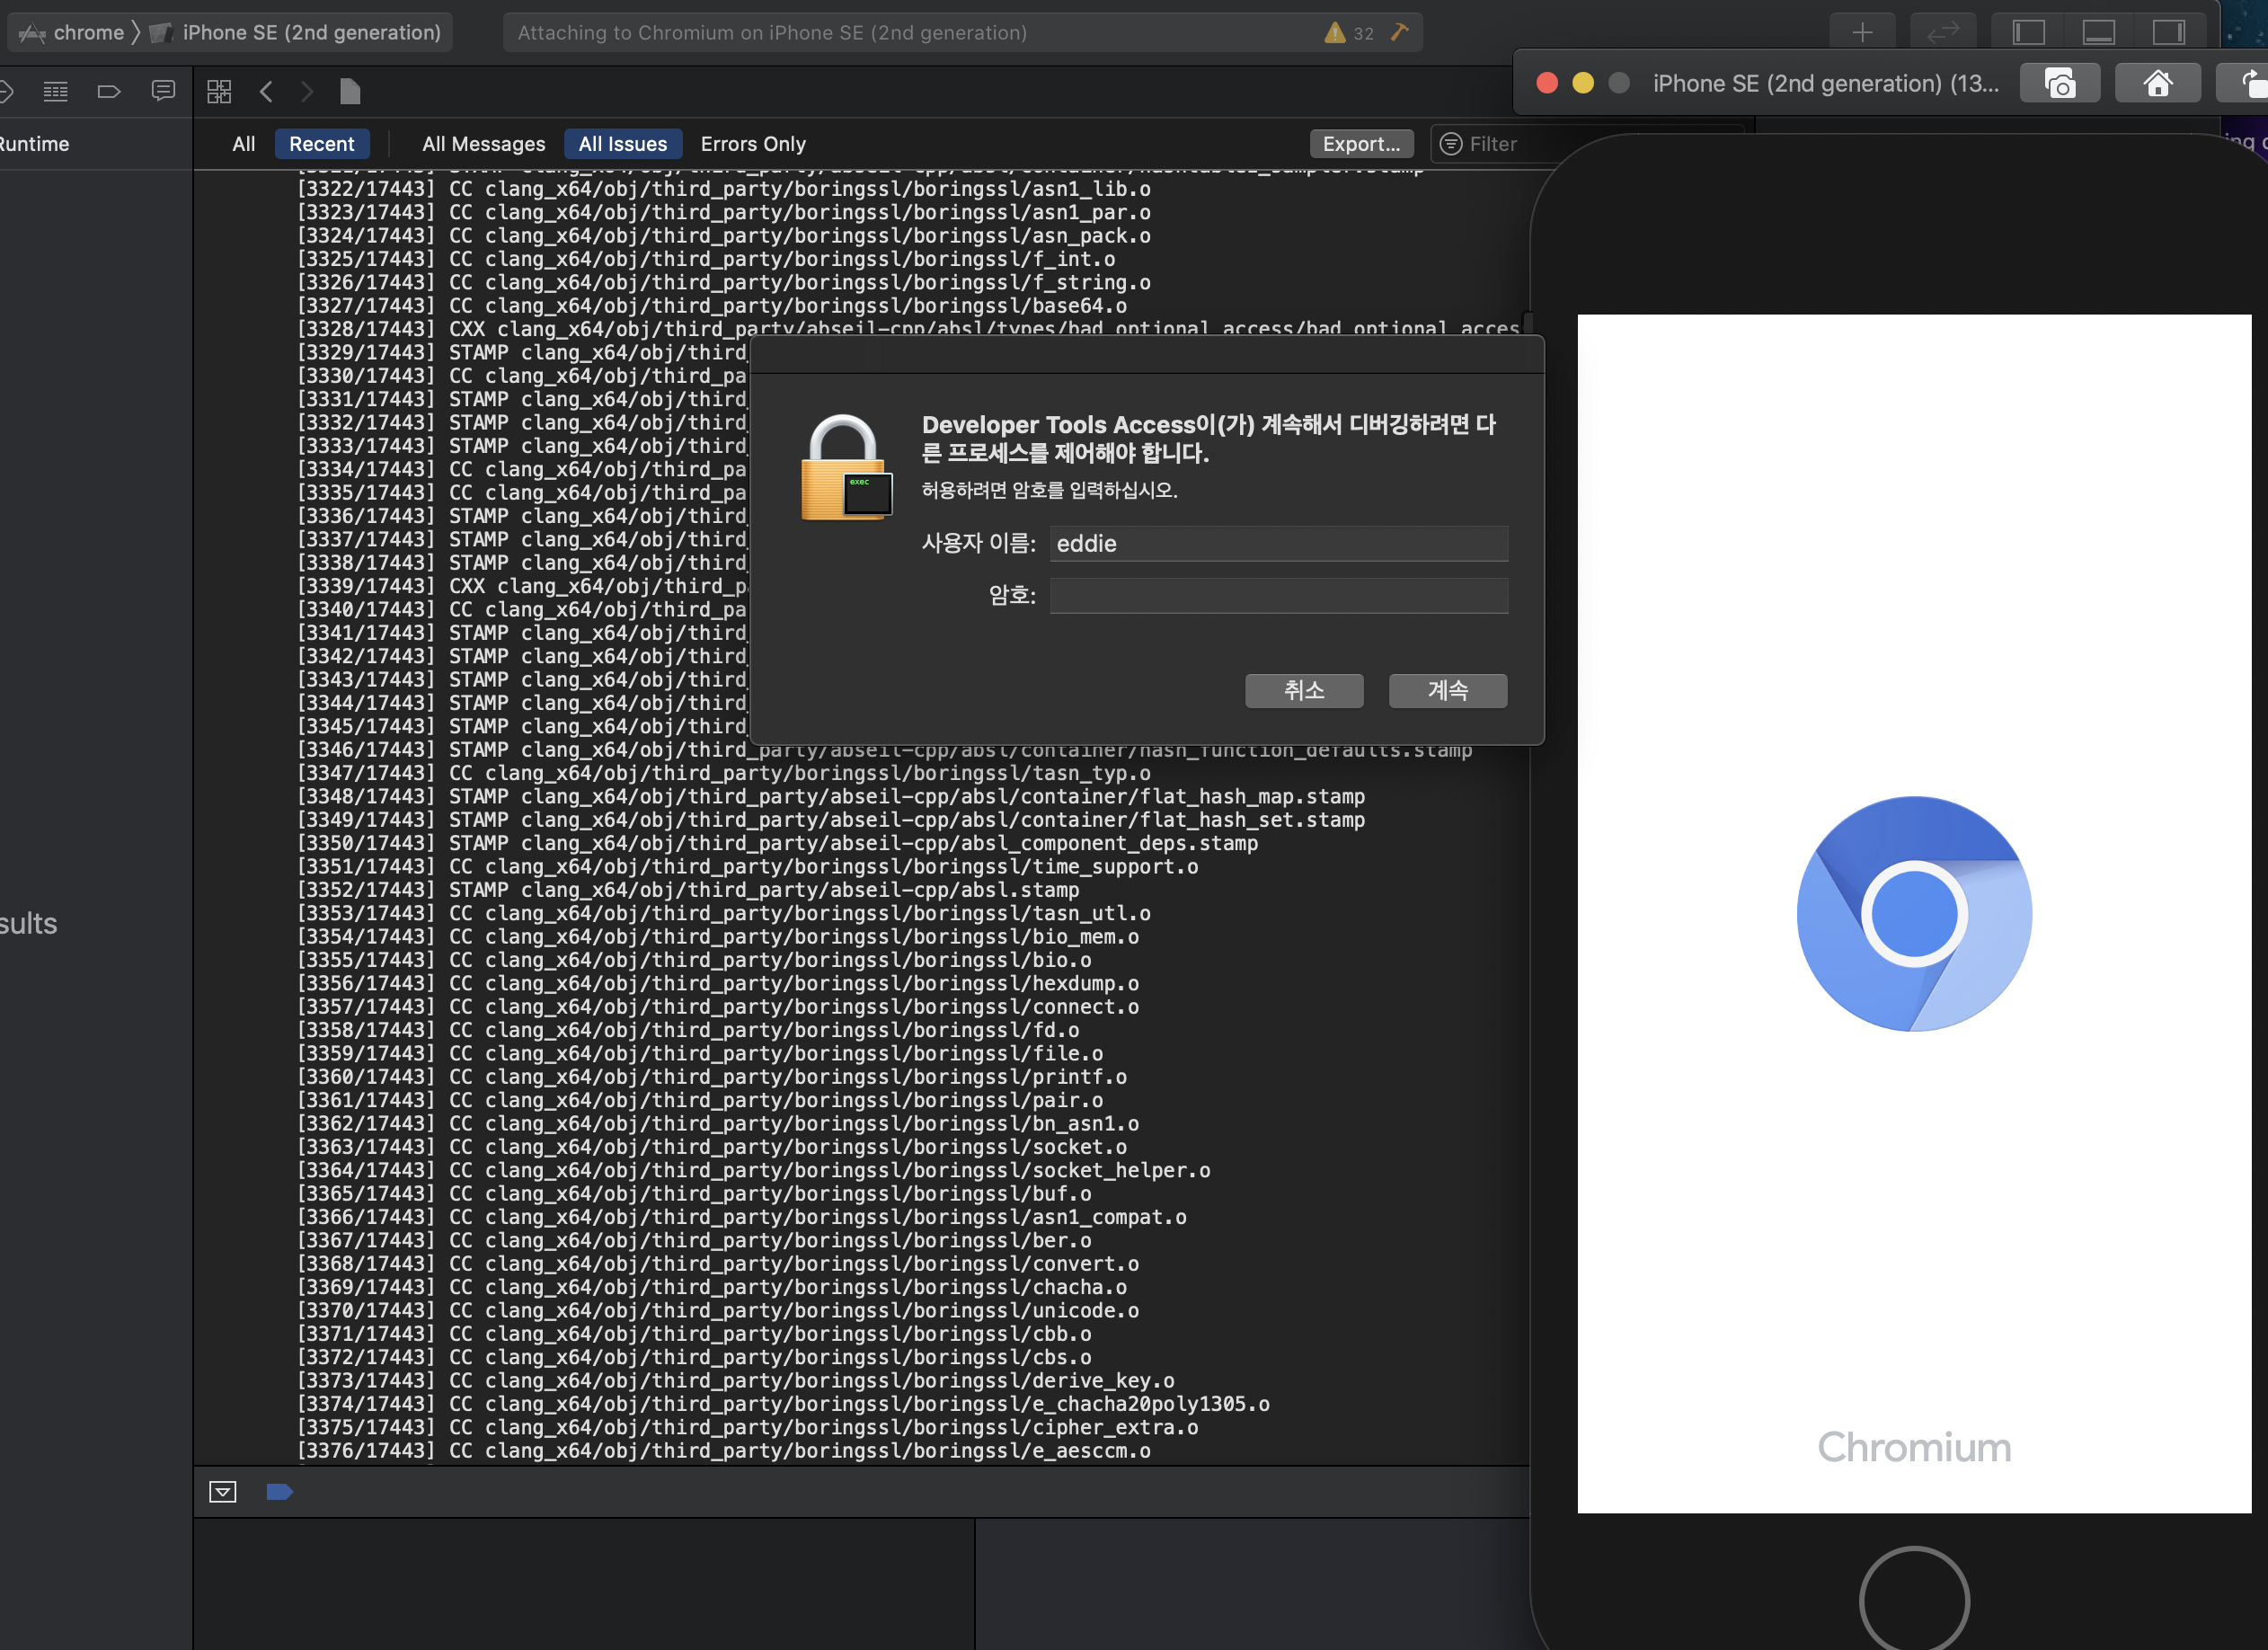Open the breakpoint navigator tag icon
Image resolution: width=2268 pixels, height=1650 pixels.
(109, 92)
